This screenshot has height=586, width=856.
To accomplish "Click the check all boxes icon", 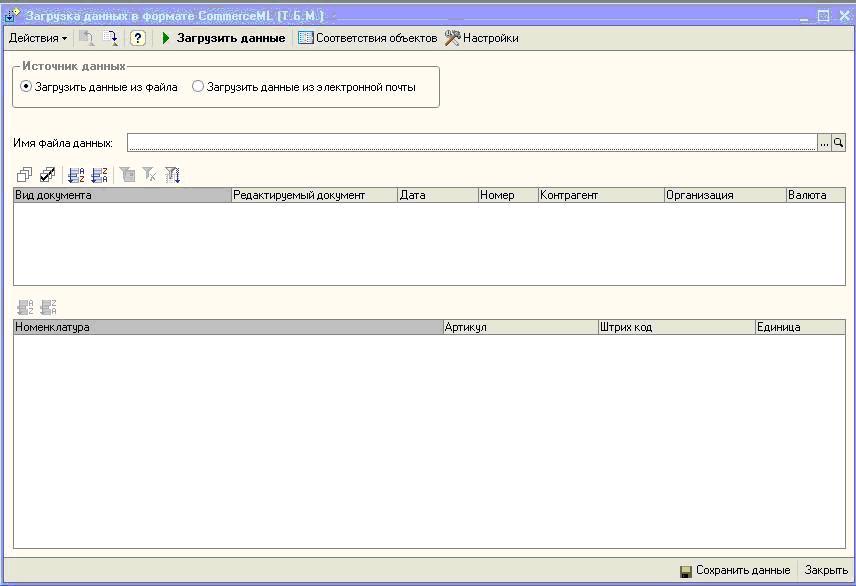I will (x=47, y=175).
